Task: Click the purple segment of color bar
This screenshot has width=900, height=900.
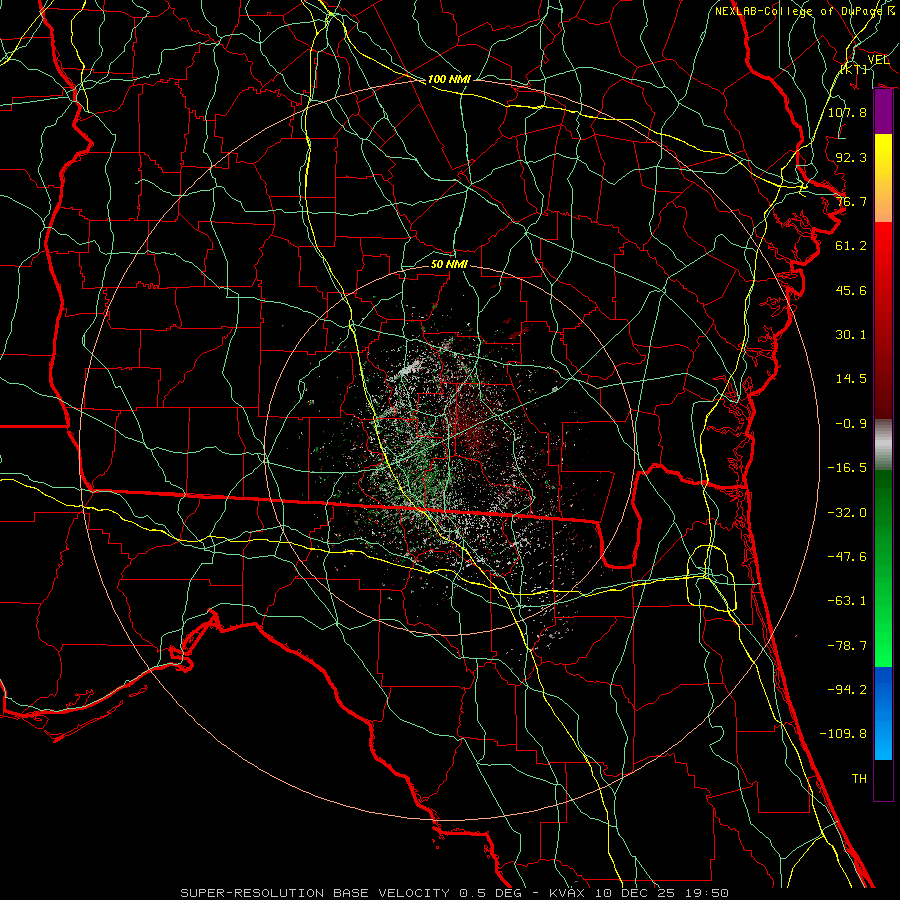Action: tap(883, 112)
